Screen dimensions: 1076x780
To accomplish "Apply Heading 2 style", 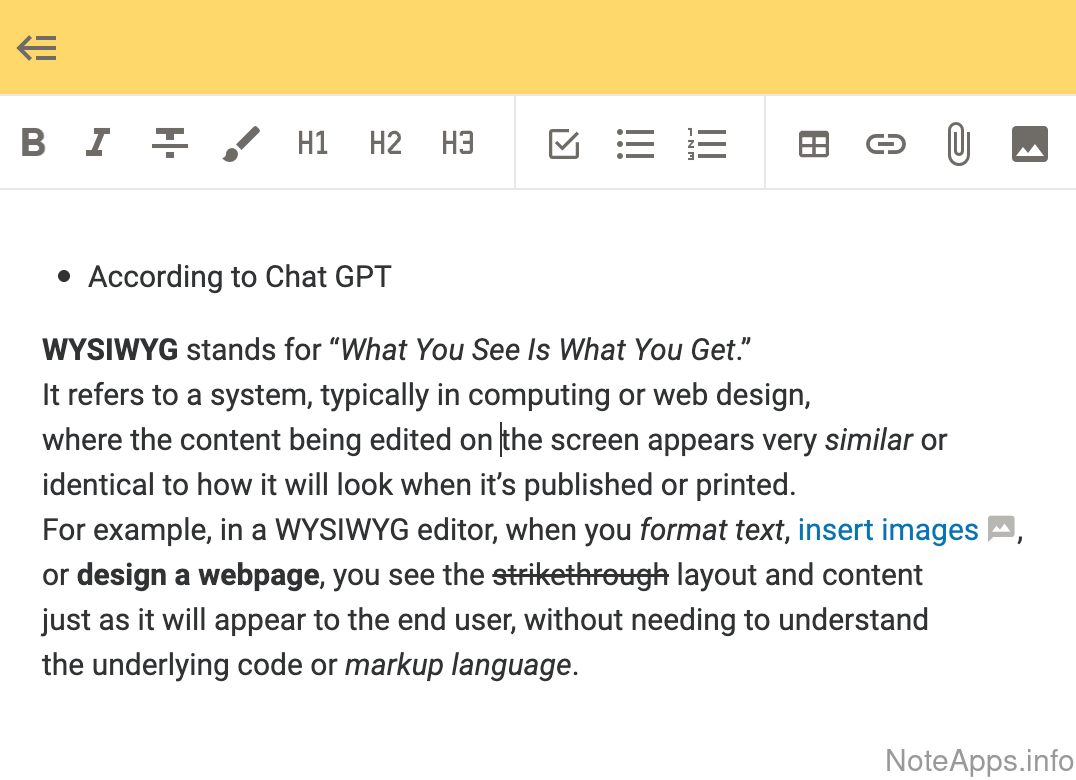I will (385, 144).
